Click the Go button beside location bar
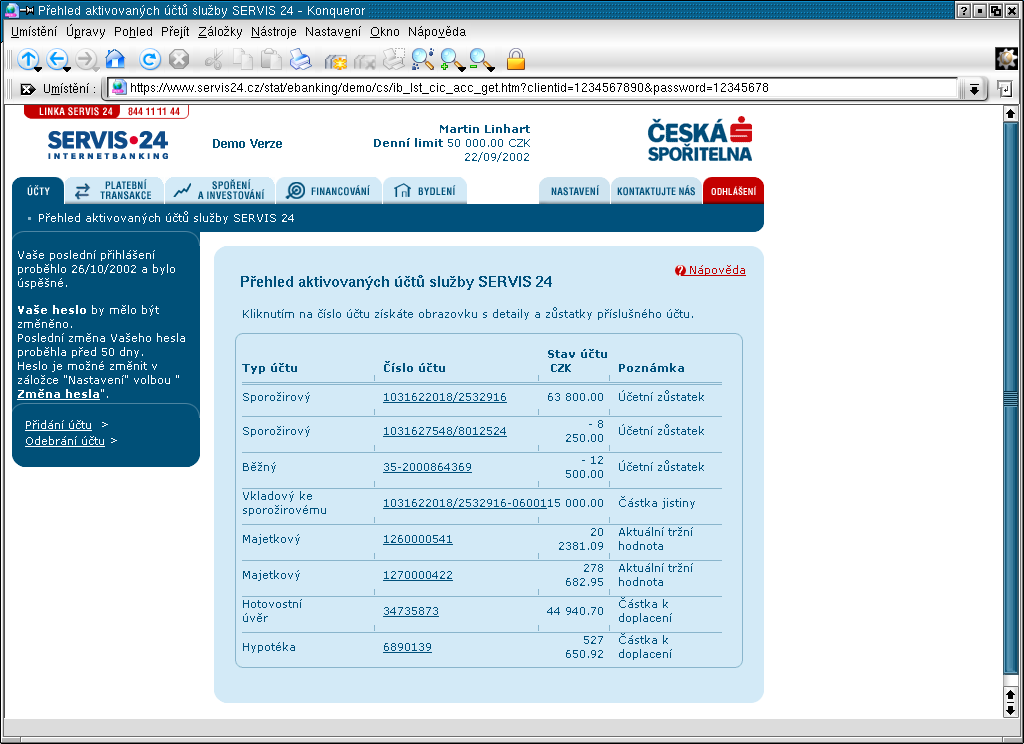This screenshot has width=1024, height=744. tap(1005, 89)
